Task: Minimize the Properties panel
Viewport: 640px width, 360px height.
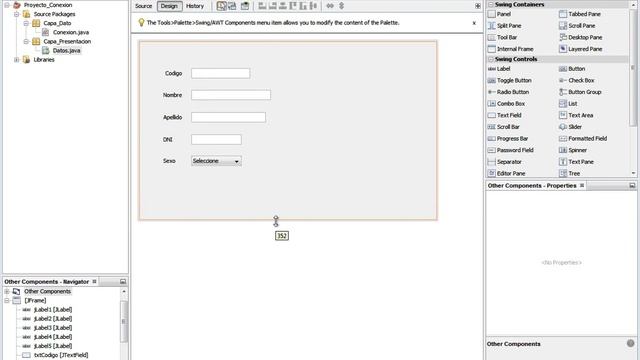Action: click(632, 185)
